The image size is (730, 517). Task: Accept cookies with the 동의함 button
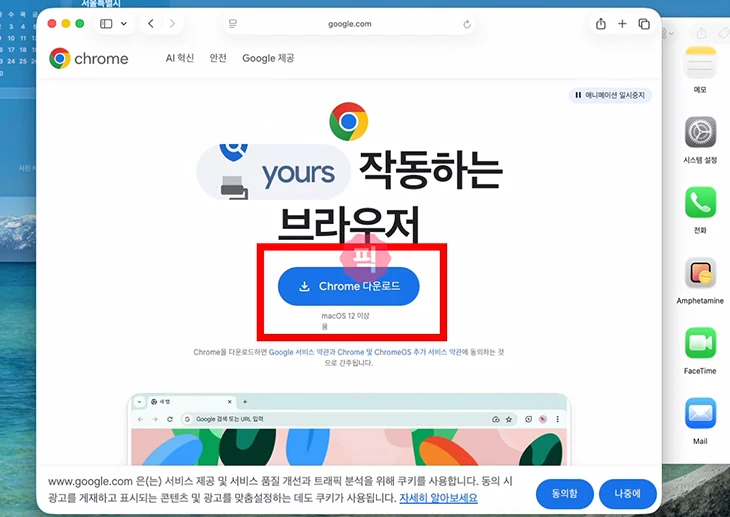565,494
